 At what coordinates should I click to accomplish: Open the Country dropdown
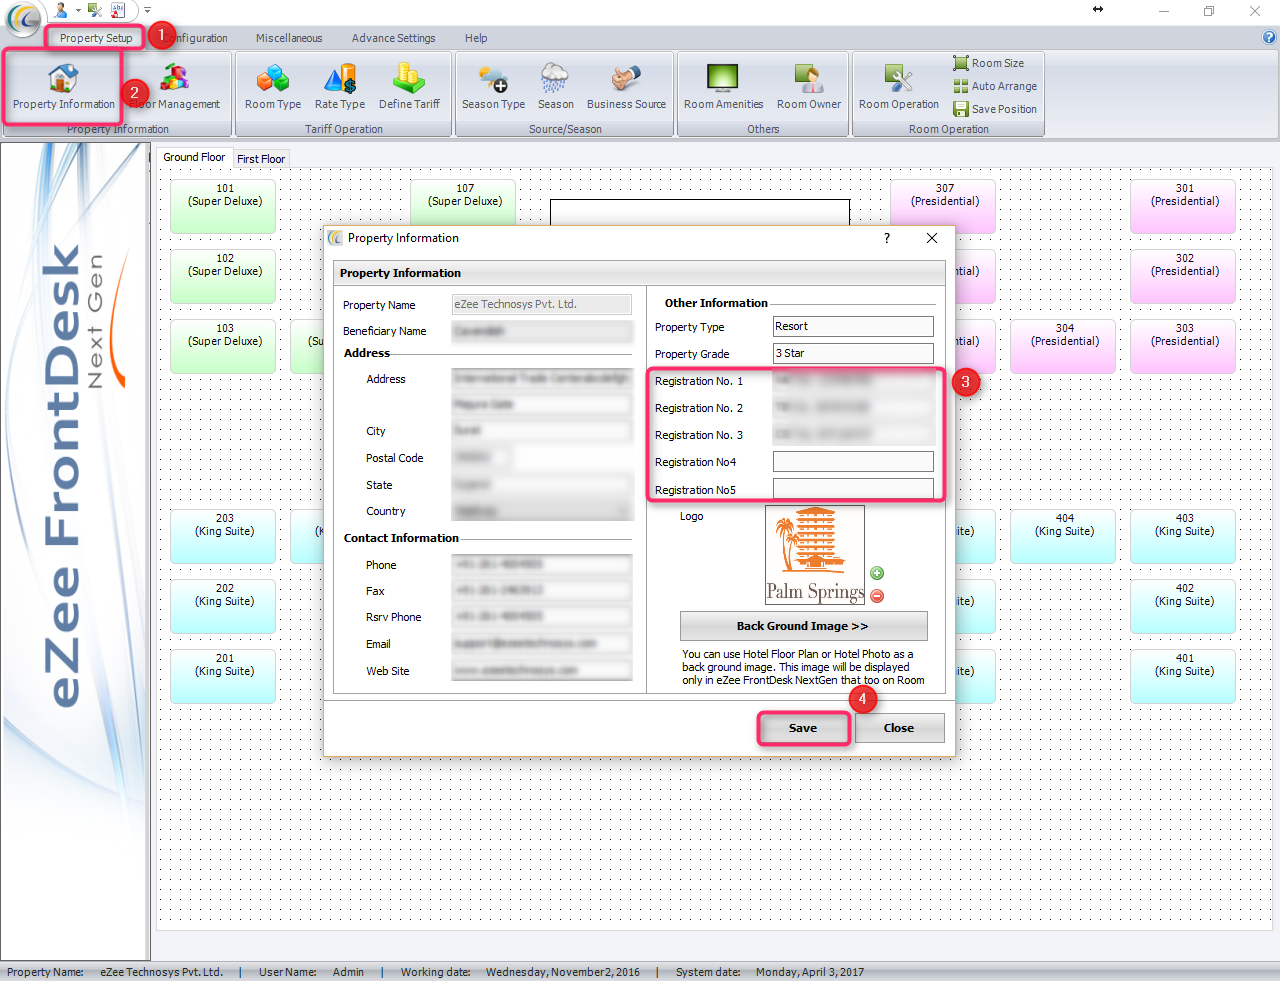[541, 511]
